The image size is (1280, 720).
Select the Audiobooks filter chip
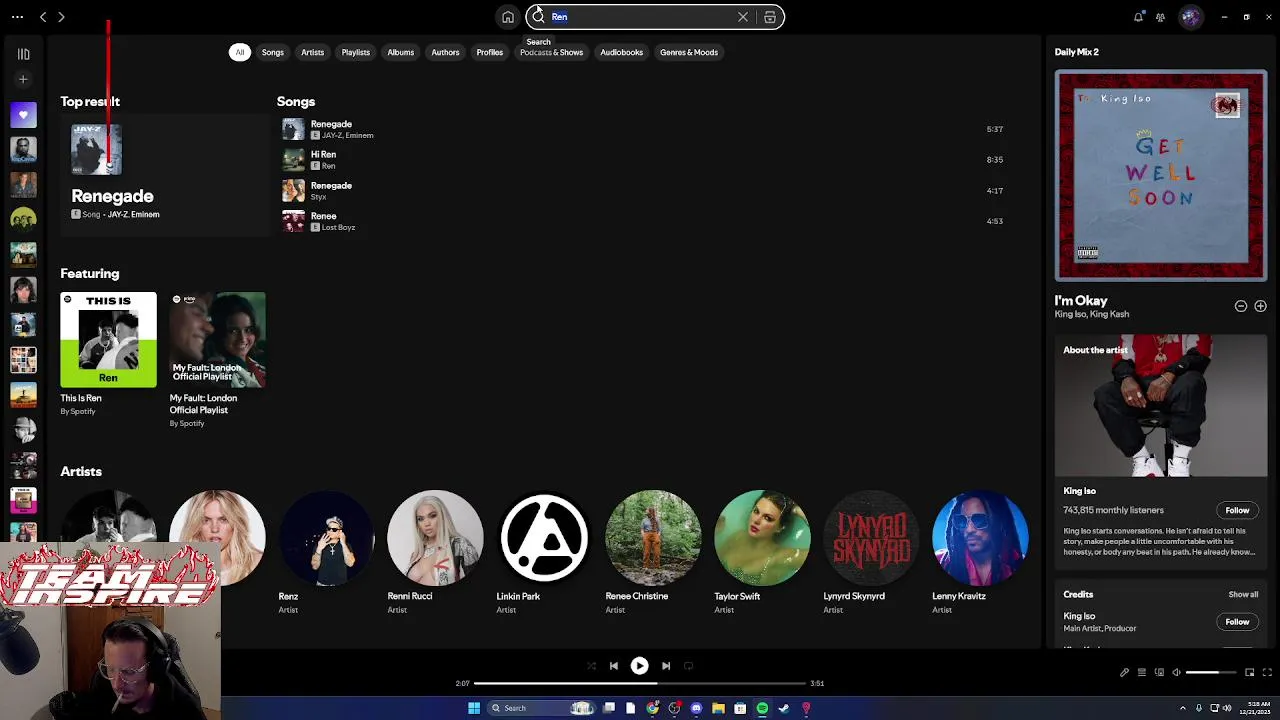pos(622,52)
